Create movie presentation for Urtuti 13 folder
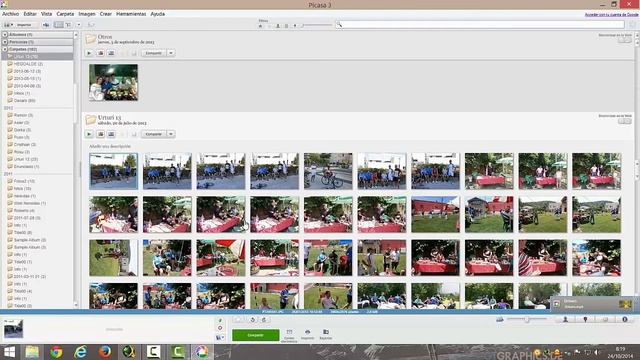 pos(111,134)
